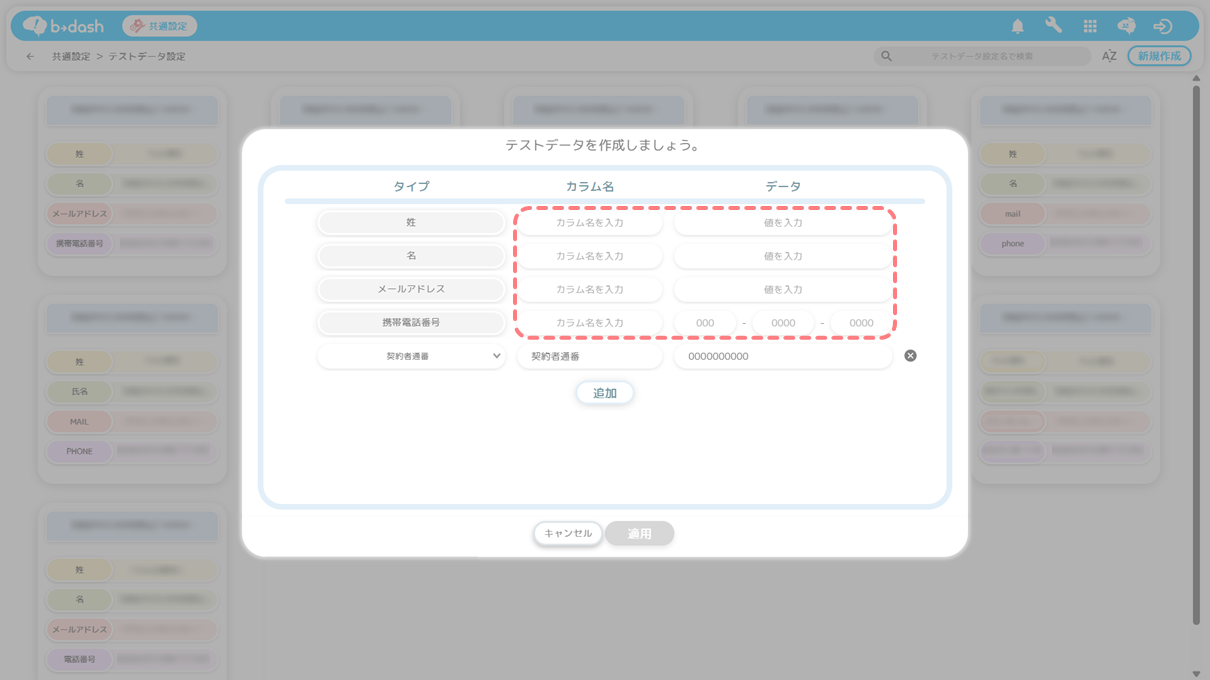The image size is (1210, 680).
Task: Click the 共通設定 header tab
Action: 160,26
